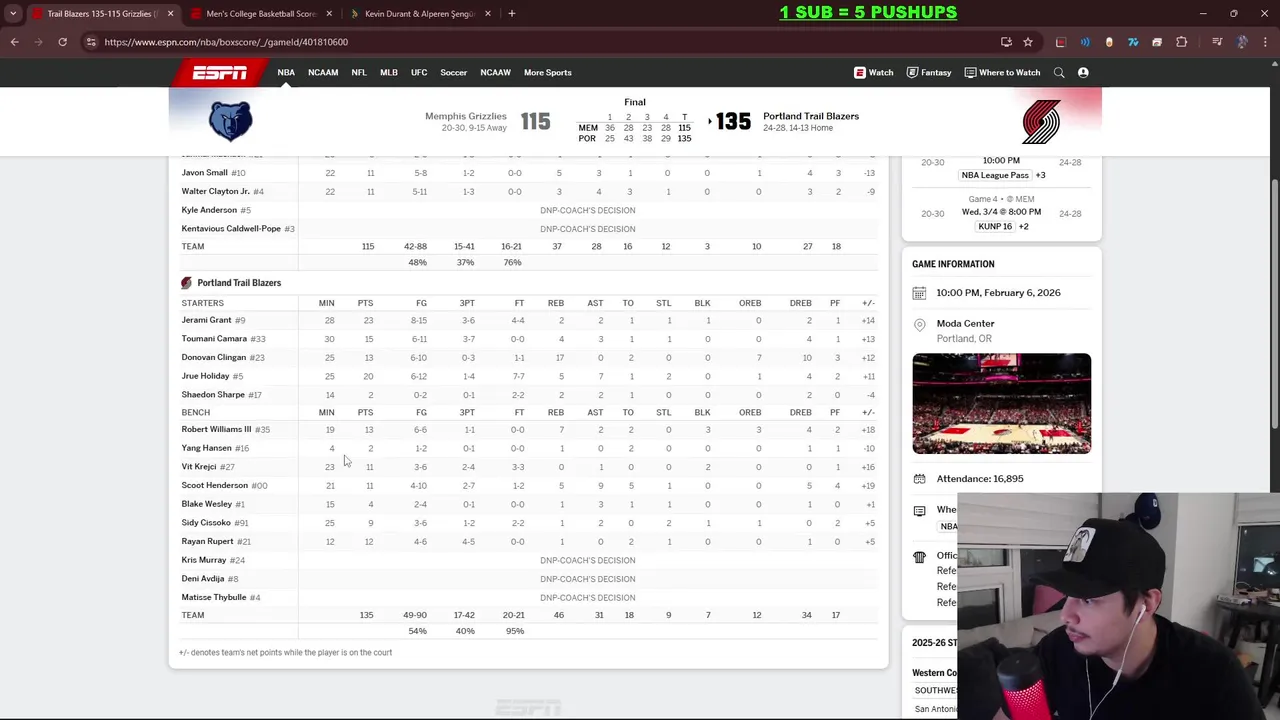
Task: Open the NBA section
Action: [x=286, y=72]
